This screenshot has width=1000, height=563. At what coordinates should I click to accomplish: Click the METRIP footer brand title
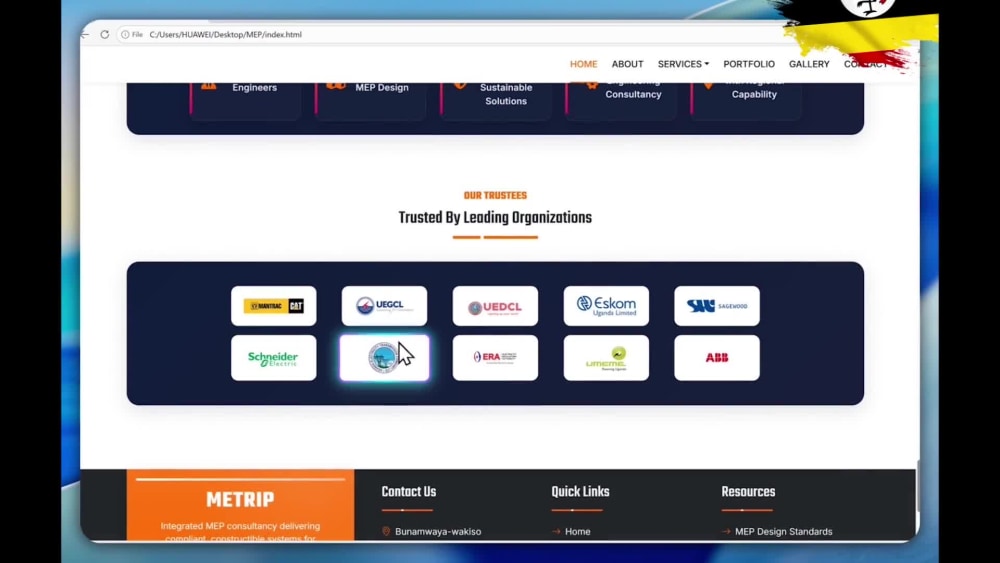(240, 499)
